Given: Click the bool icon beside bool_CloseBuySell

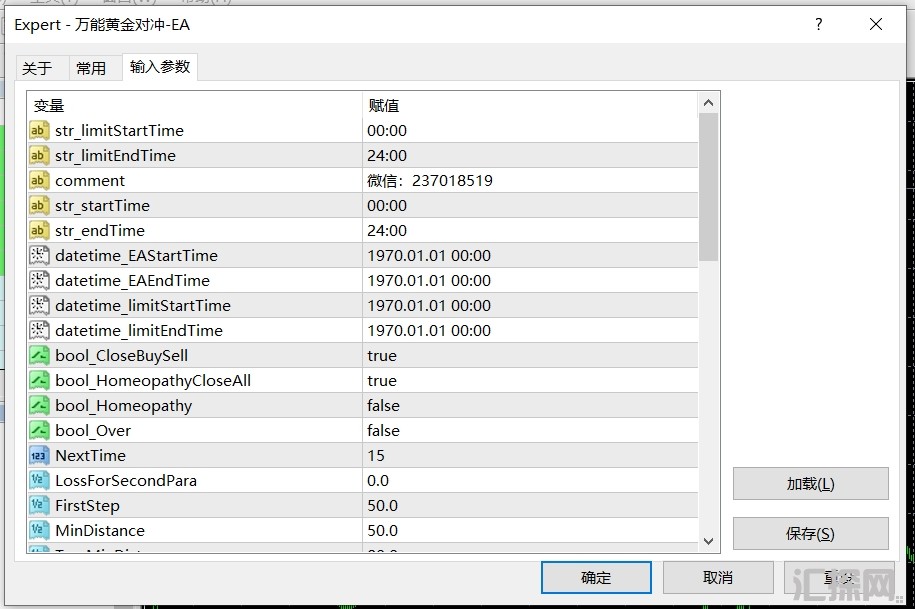Looking at the screenshot, I should tap(39, 356).
